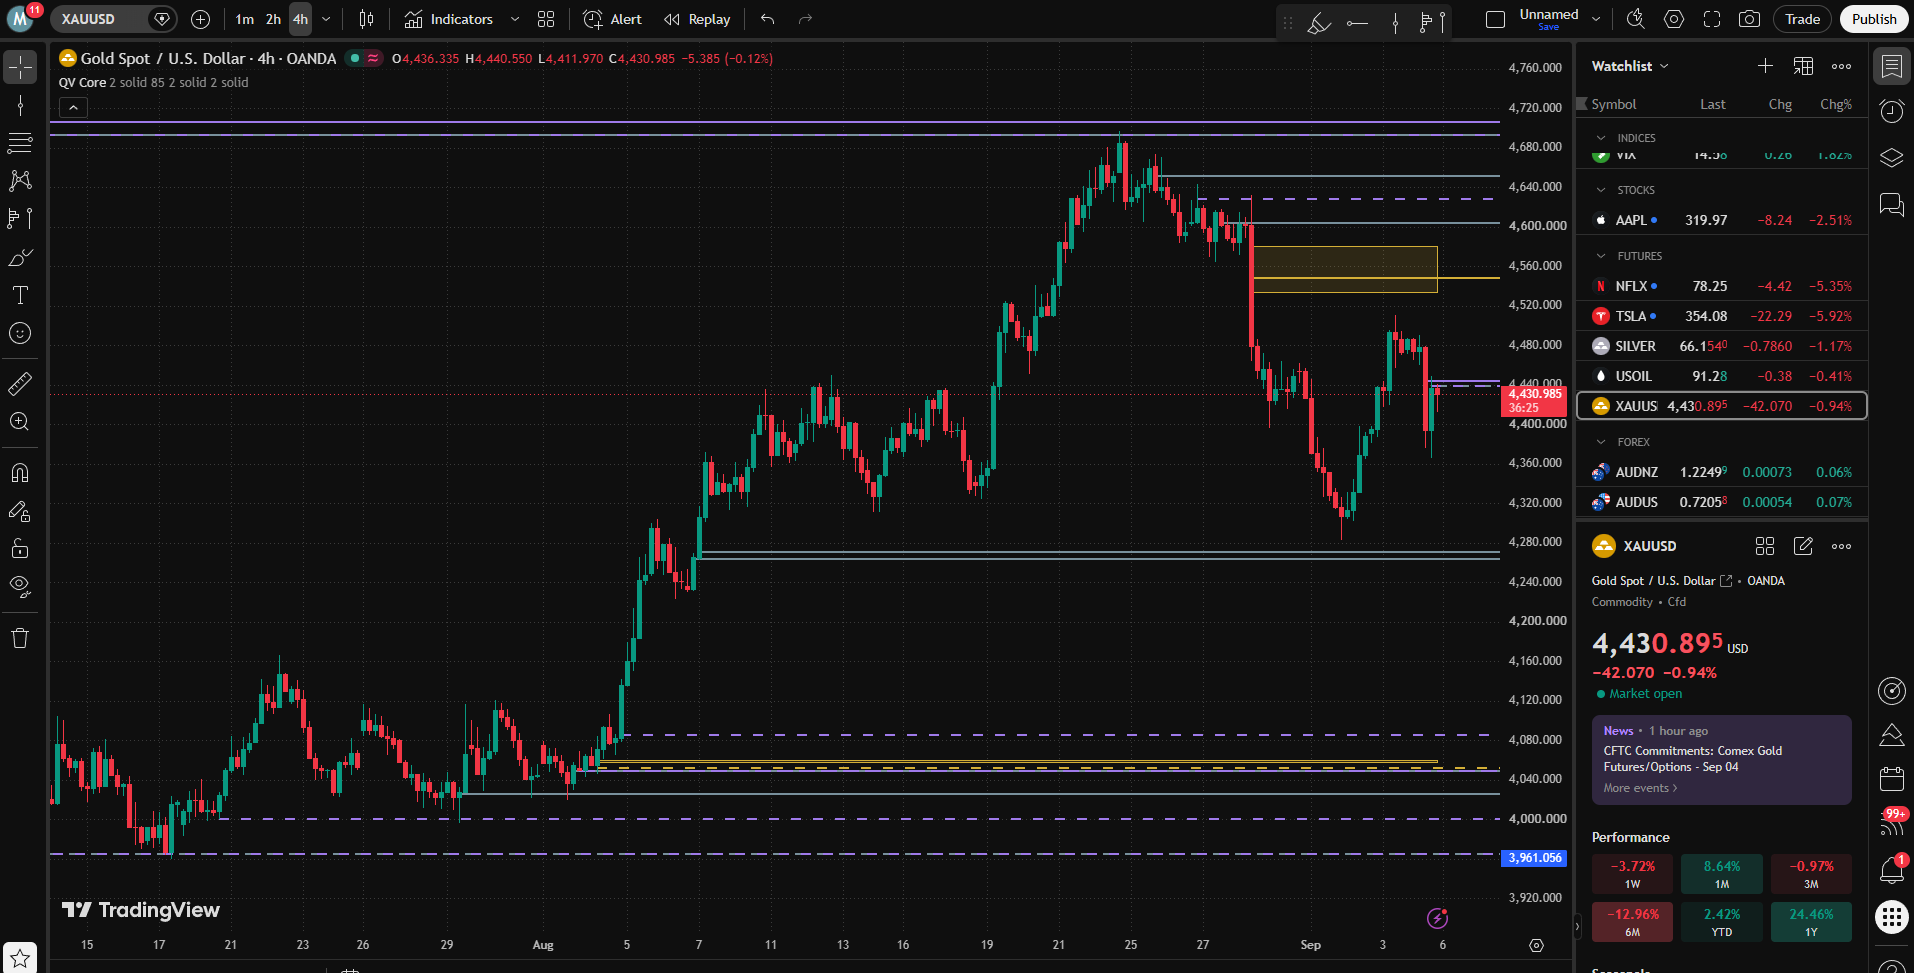
Task: Expand the favorite indicators dropdown
Action: click(515, 19)
